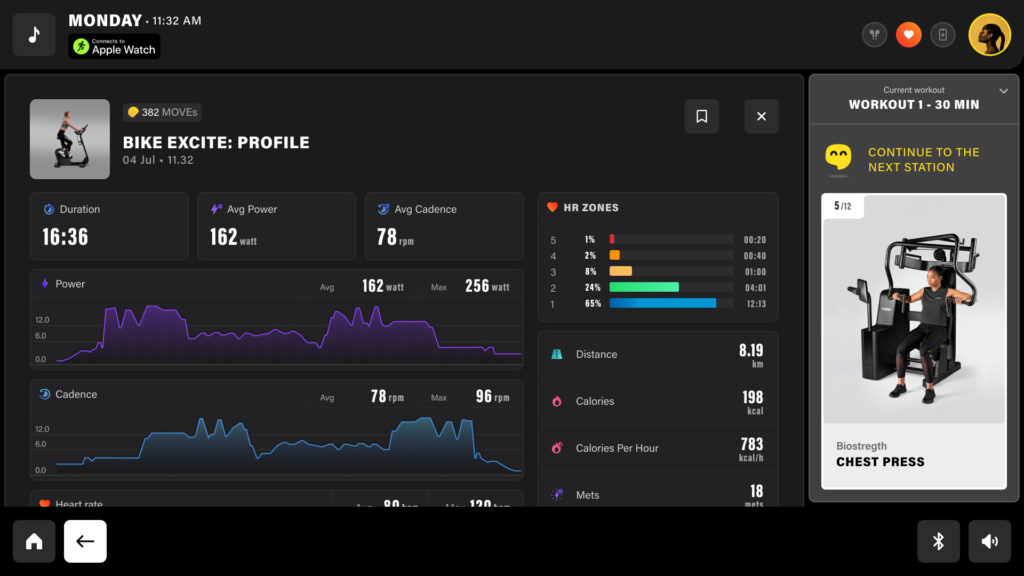Toggle the orange heart rate monitor button
Viewport: 1024px width, 576px height.
click(908, 35)
